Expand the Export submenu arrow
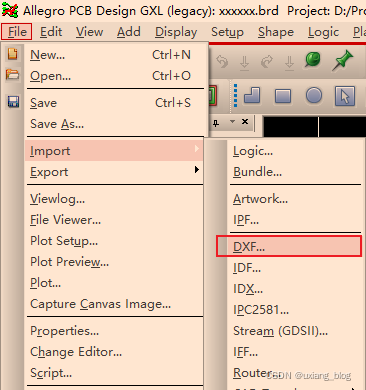 click(x=197, y=170)
